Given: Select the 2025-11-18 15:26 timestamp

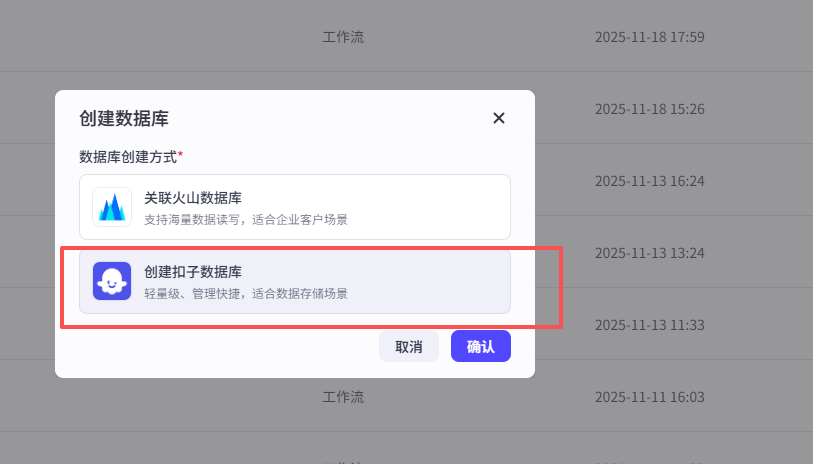Looking at the screenshot, I should [x=650, y=109].
